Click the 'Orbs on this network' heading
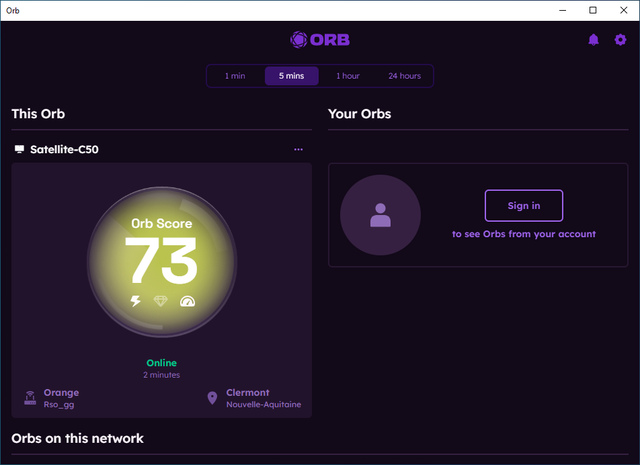The height and width of the screenshot is (465, 640). click(x=78, y=438)
